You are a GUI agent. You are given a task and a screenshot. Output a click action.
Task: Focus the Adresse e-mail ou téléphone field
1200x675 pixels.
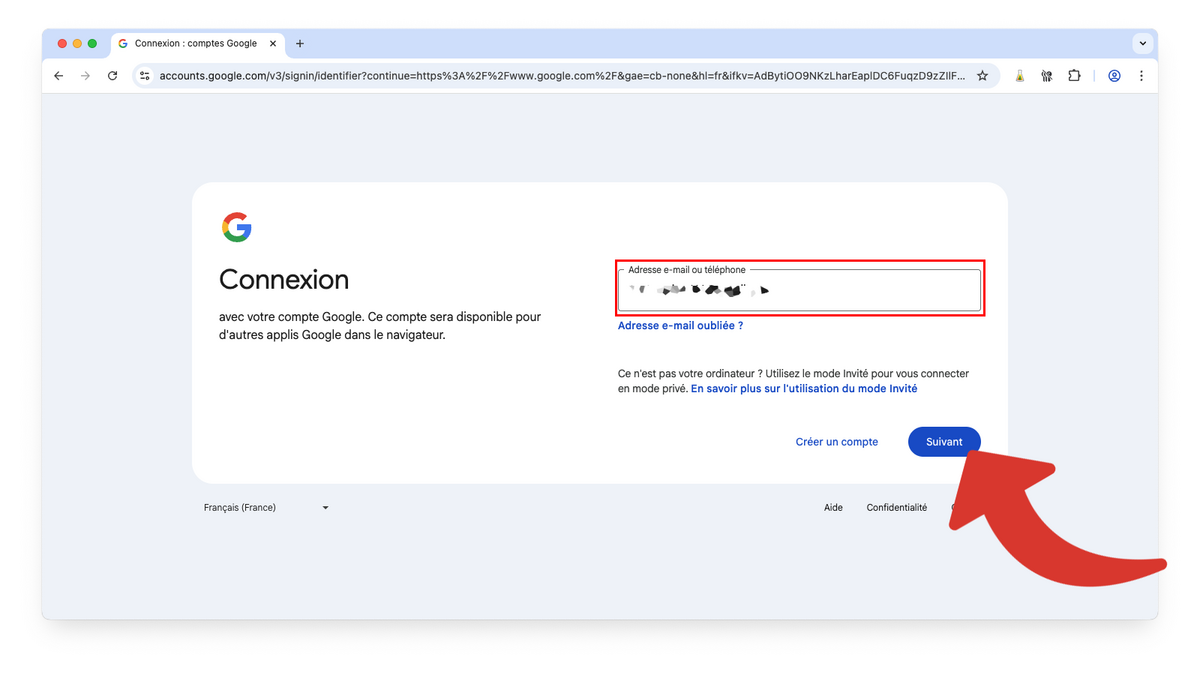coord(799,290)
